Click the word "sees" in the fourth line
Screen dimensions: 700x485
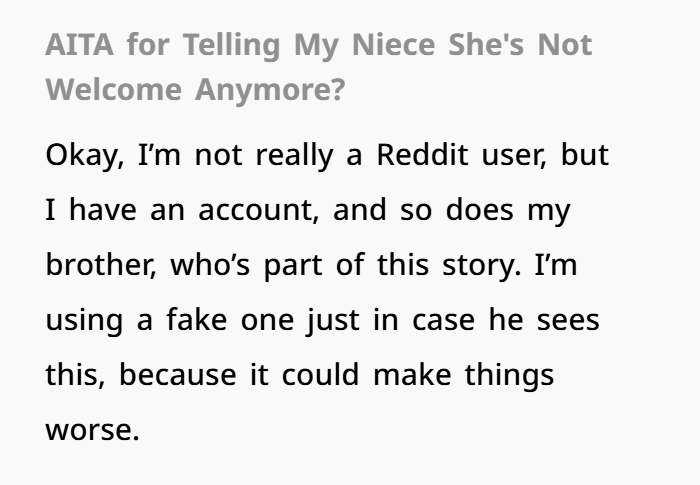coord(568,321)
